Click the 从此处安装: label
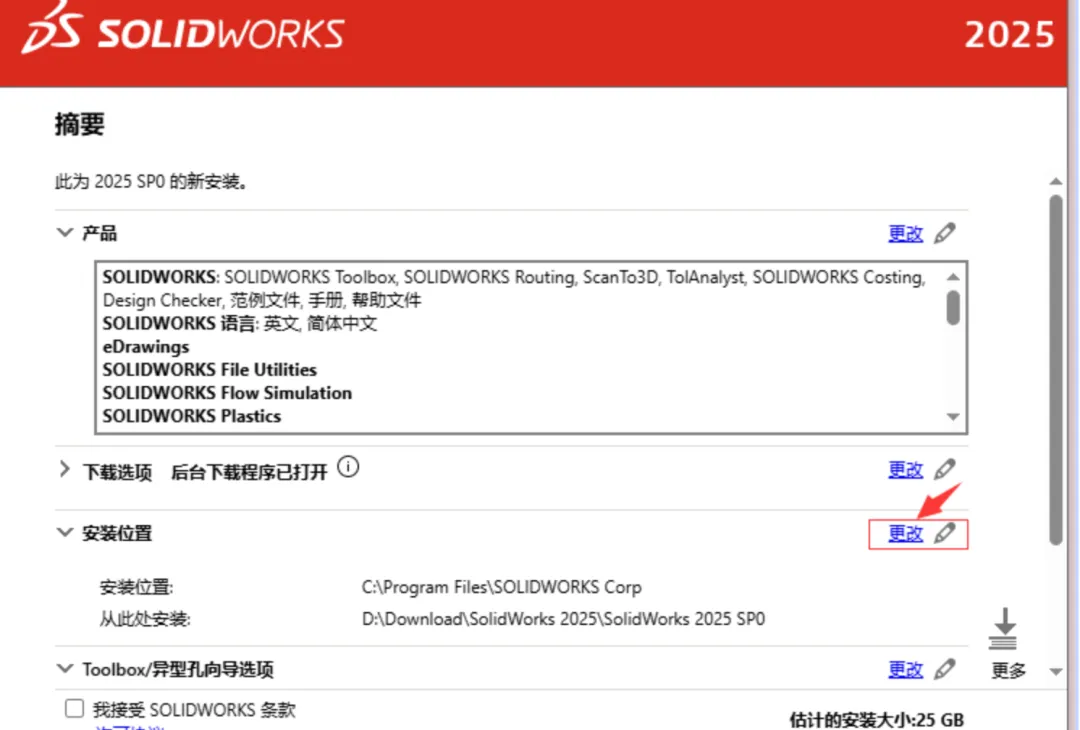 pyautogui.click(x=145, y=619)
